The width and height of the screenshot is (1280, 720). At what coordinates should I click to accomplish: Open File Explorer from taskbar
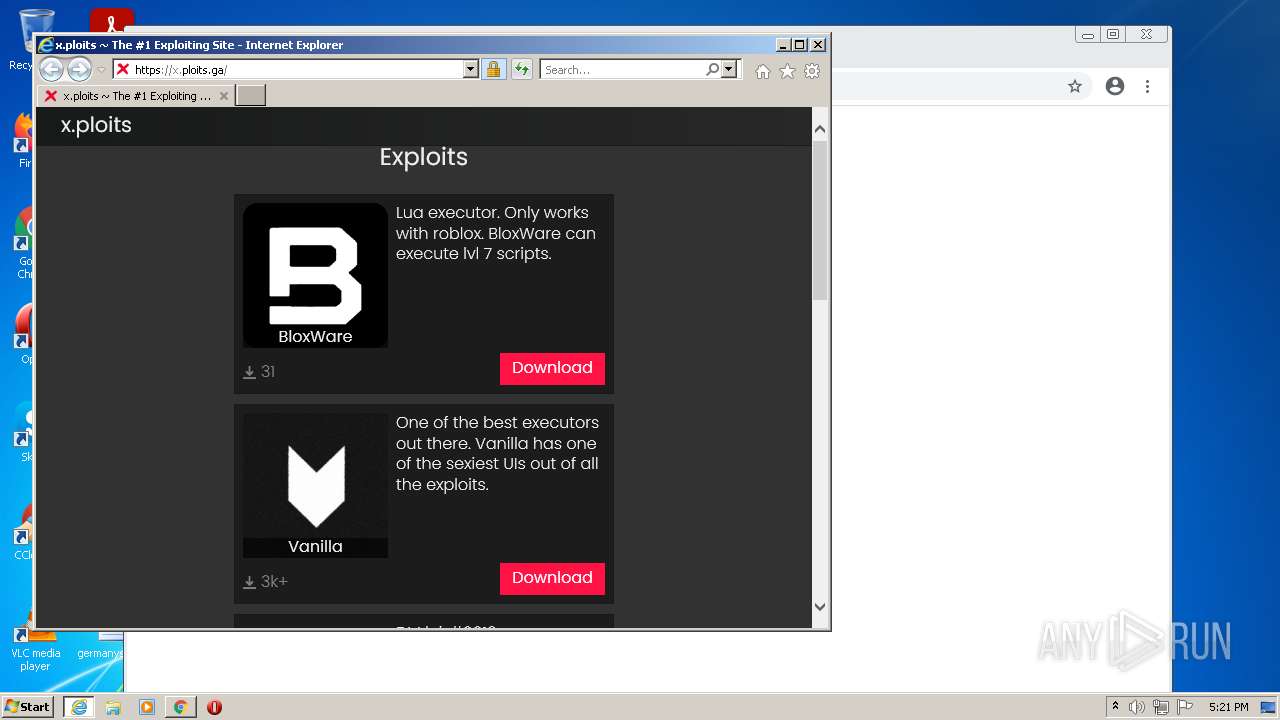click(x=113, y=707)
